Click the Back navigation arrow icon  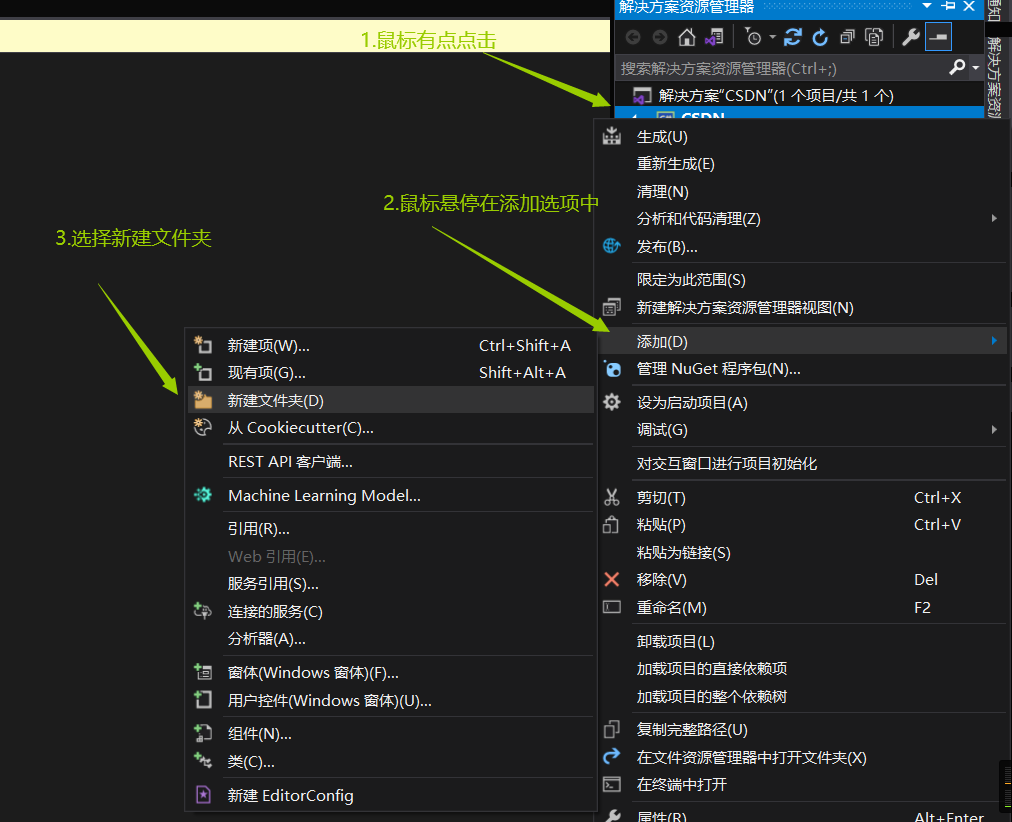[x=633, y=37]
